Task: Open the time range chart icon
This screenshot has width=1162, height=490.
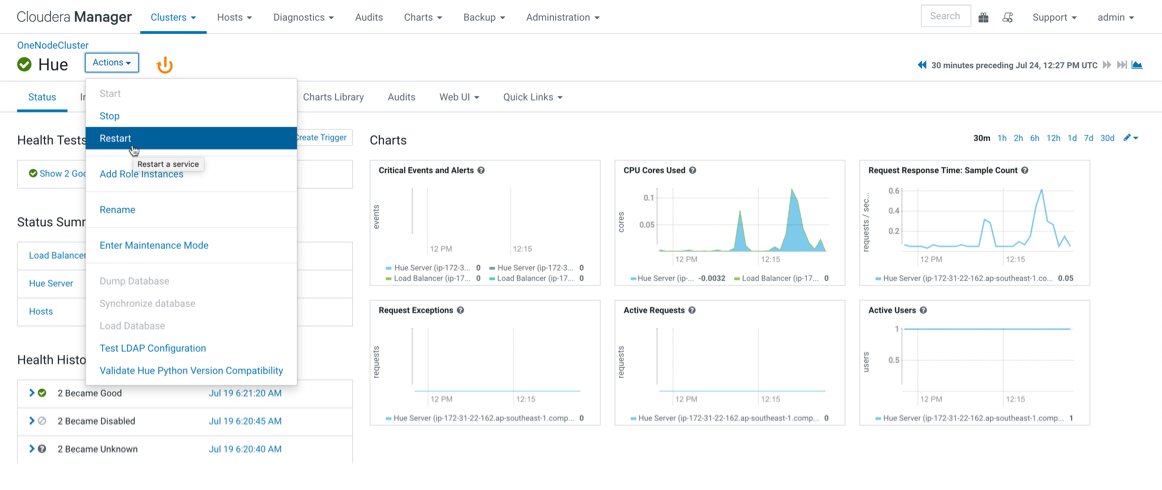Action: click(x=1136, y=65)
